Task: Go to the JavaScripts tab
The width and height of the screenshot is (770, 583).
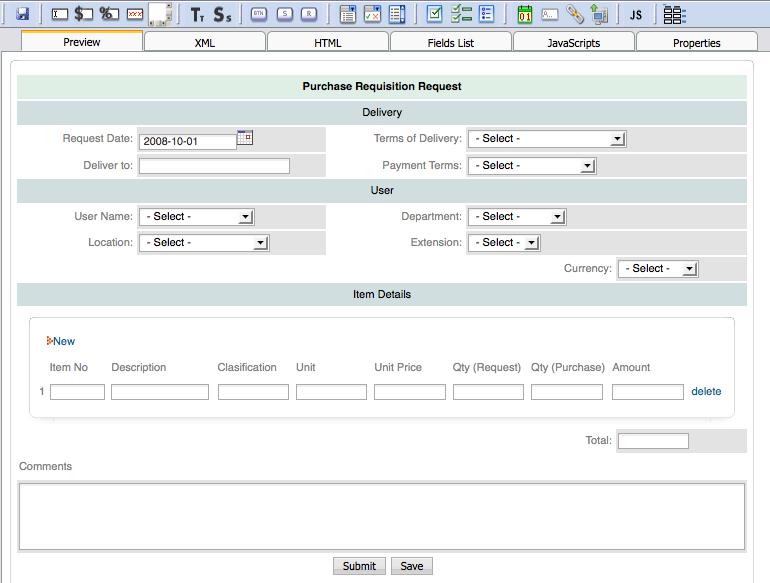Action: pyautogui.click(x=574, y=43)
